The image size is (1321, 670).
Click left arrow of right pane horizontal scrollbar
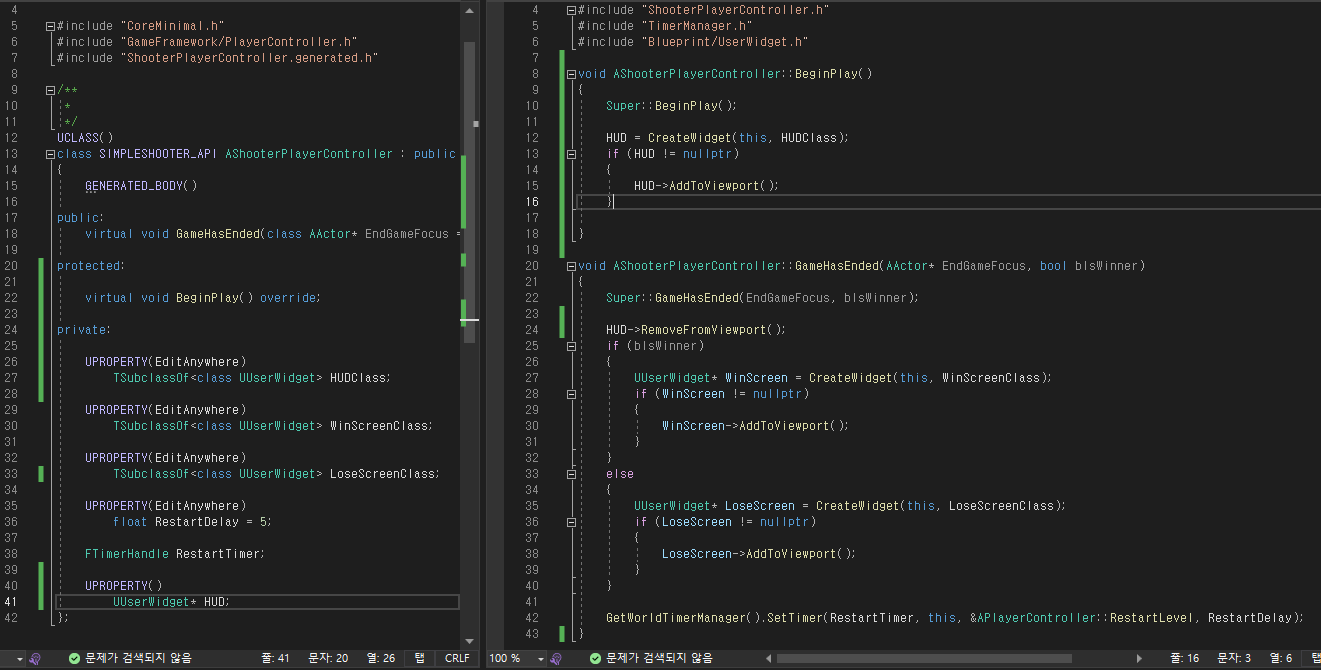pos(769,658)
